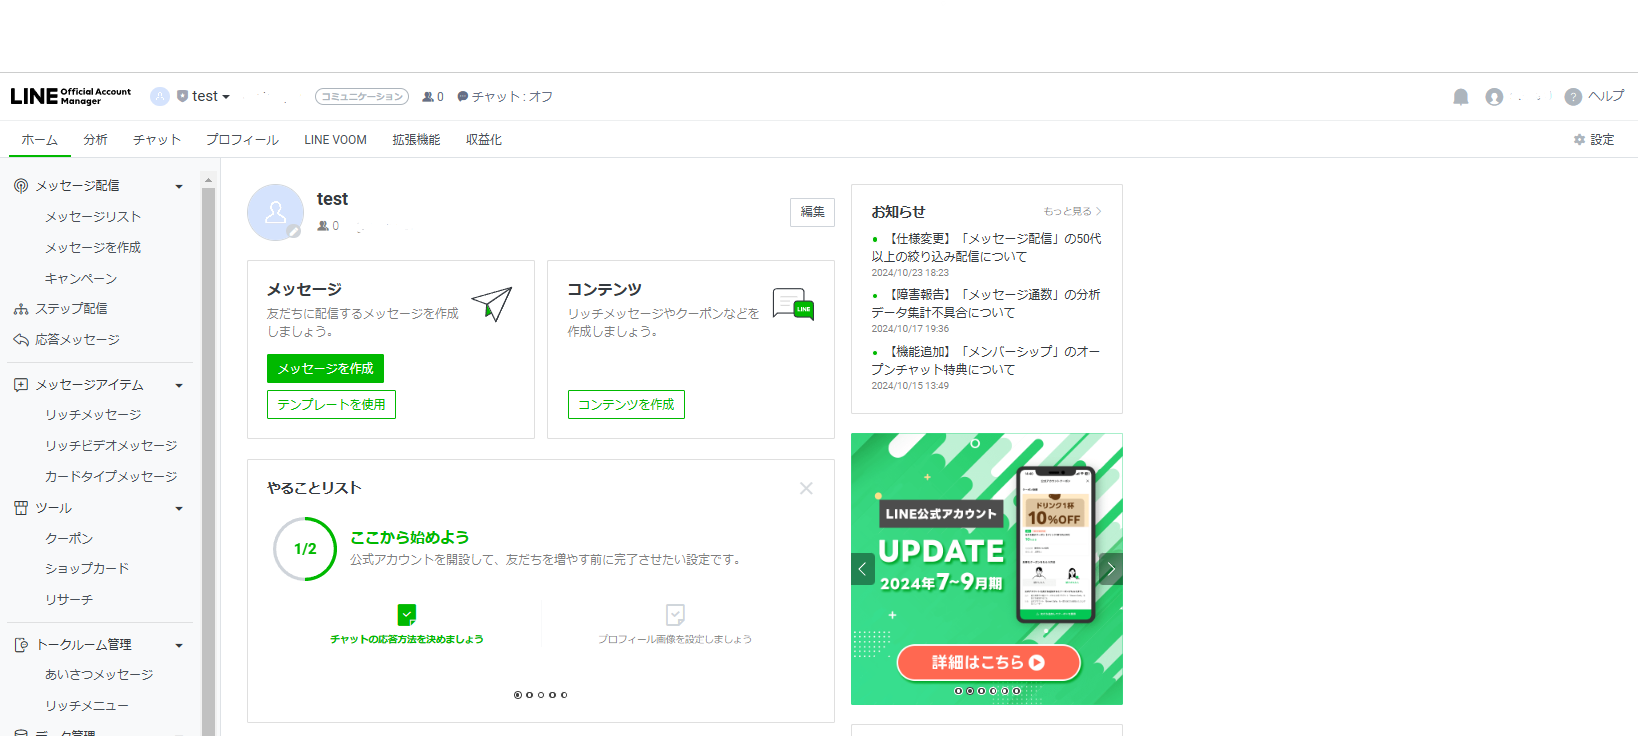Open 障害報告 announcement link
This screenshot has width=1638, height=736.
[986, 304]
